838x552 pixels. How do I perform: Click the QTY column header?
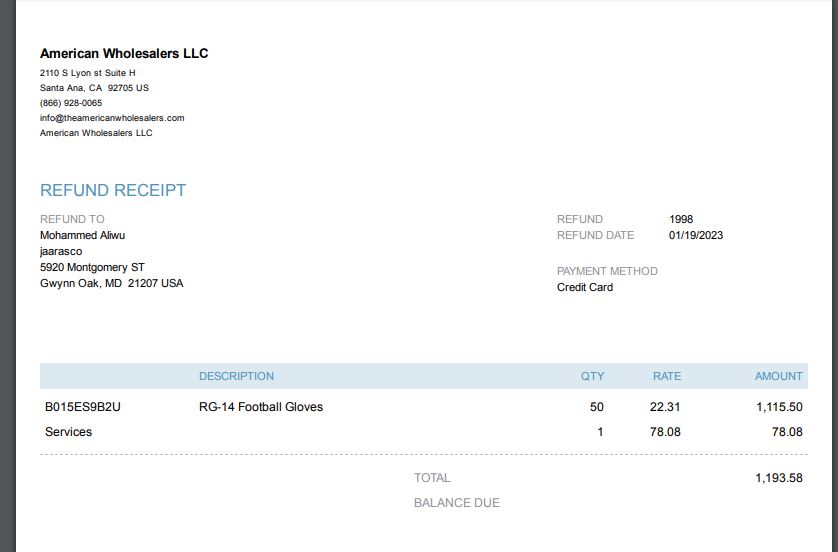[593, 376]
